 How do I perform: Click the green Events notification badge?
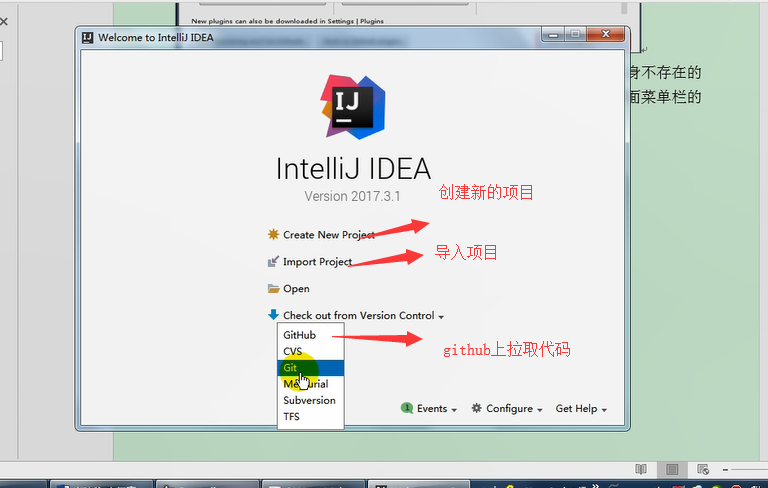click(x=407, y=408)
